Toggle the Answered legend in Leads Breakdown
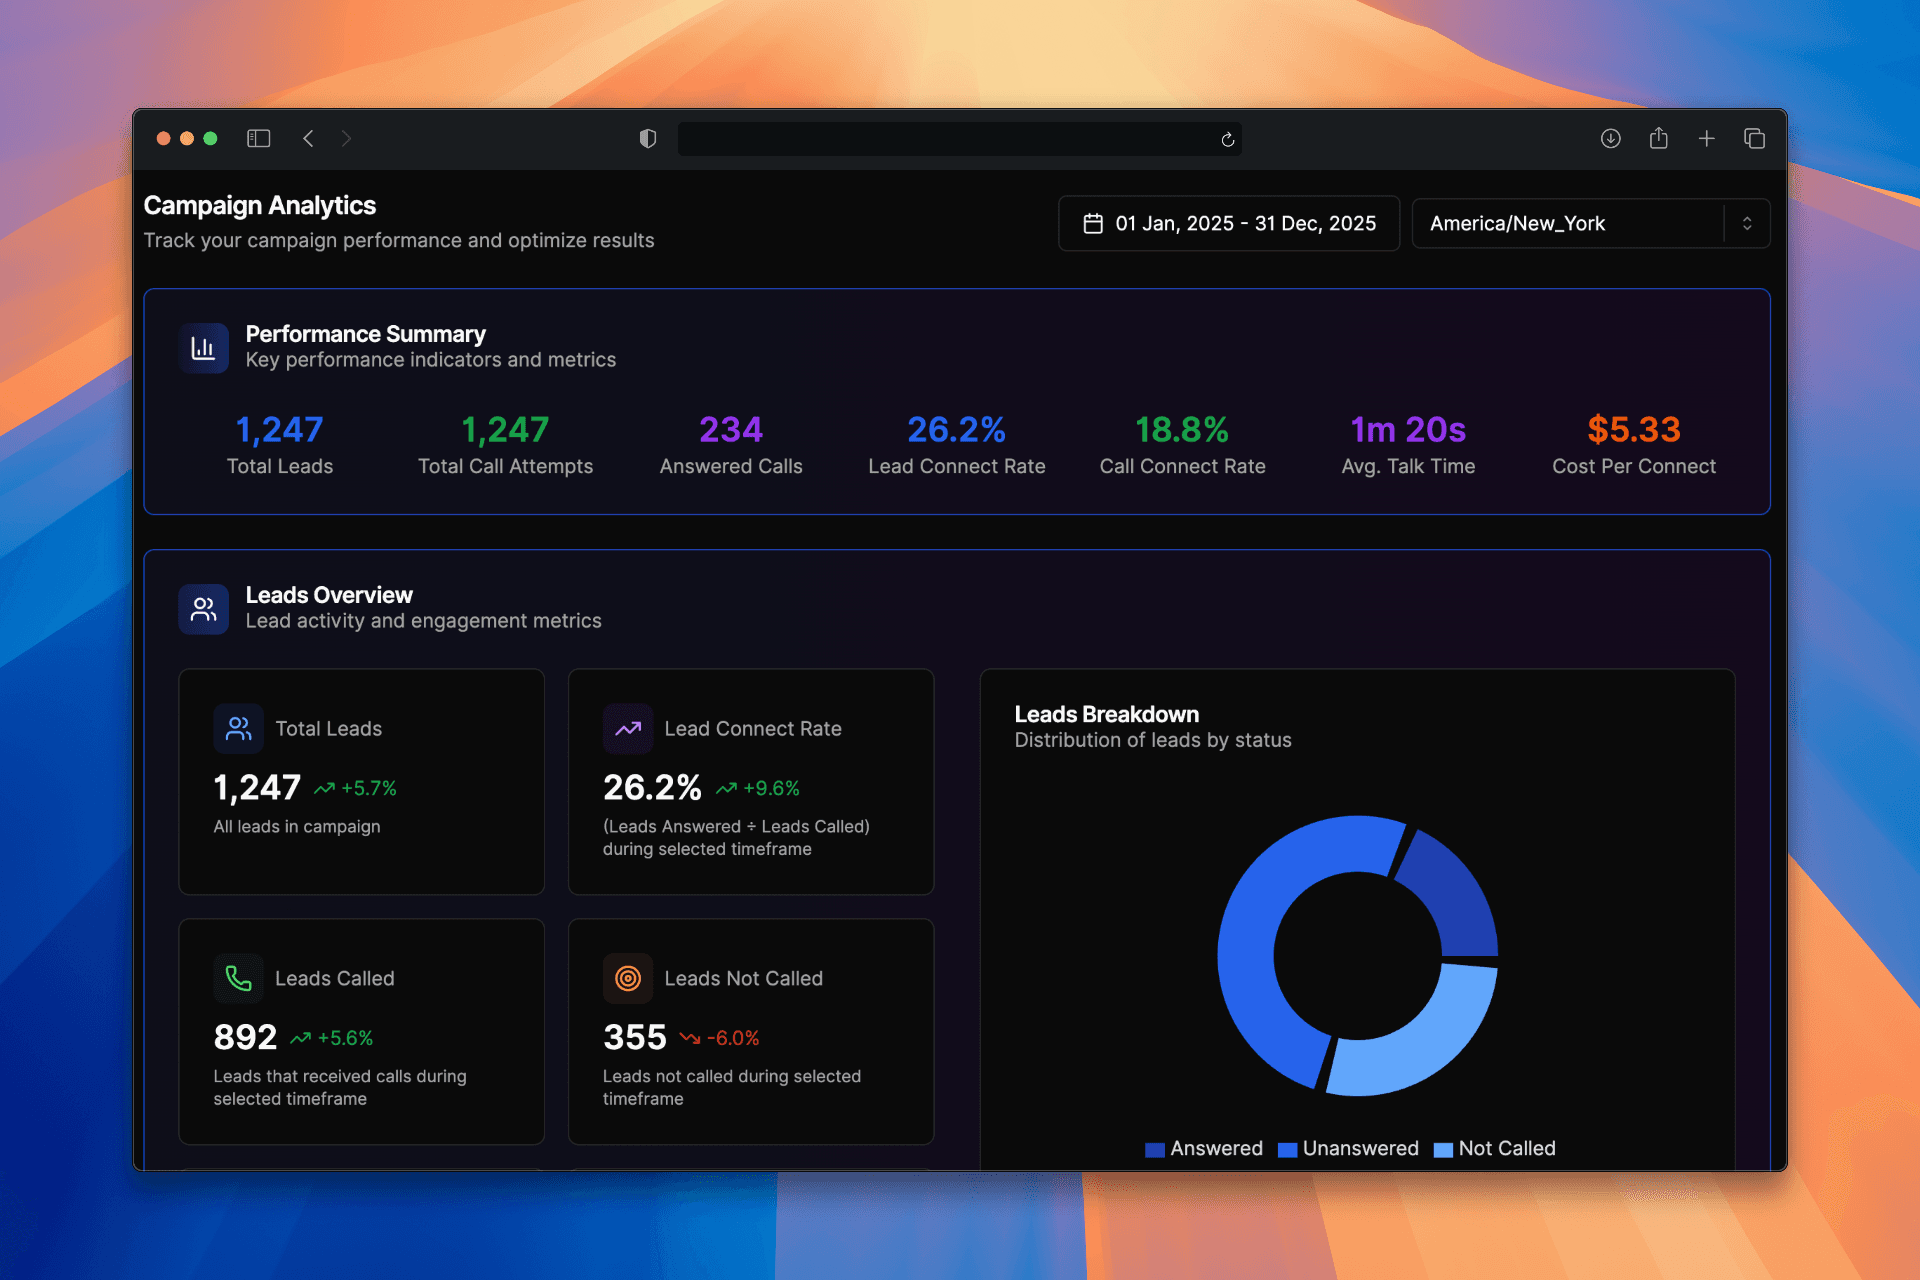1920x1280 pixels. tap(1205, 1148)
